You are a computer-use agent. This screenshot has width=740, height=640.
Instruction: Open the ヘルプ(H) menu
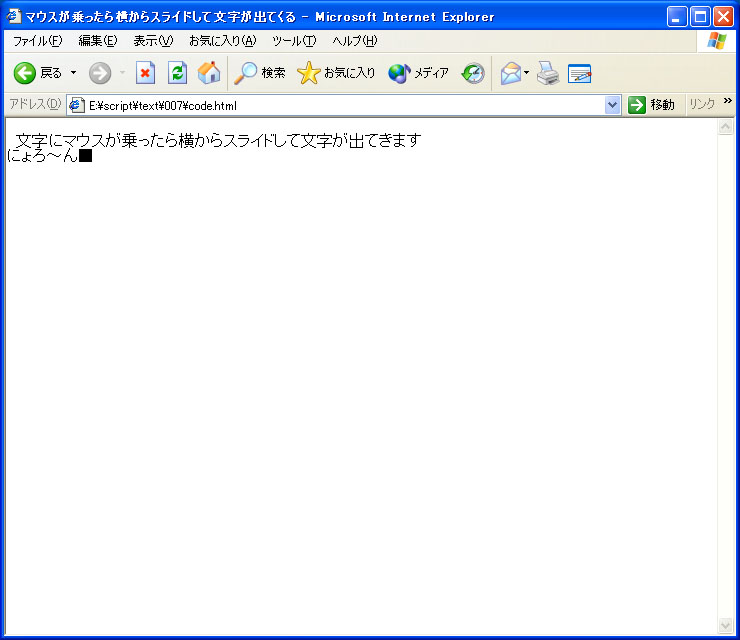click(354, 41)
